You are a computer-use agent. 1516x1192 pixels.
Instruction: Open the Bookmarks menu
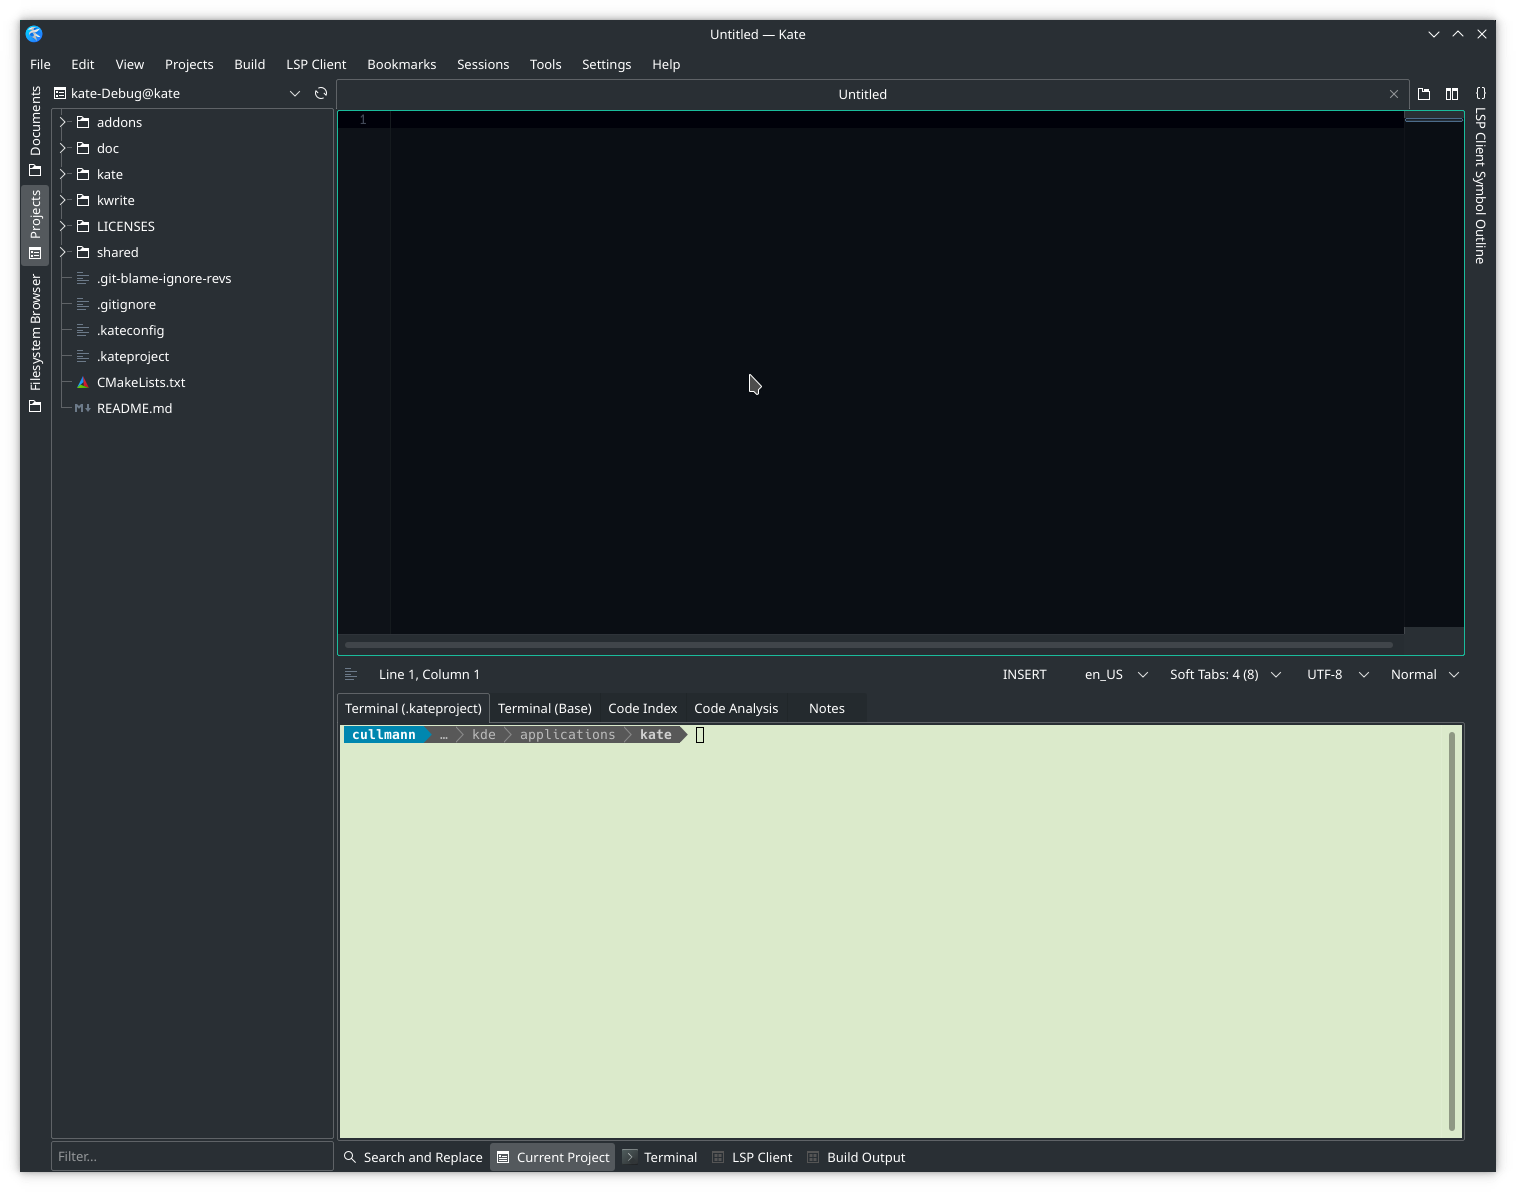tap(402, 64)
